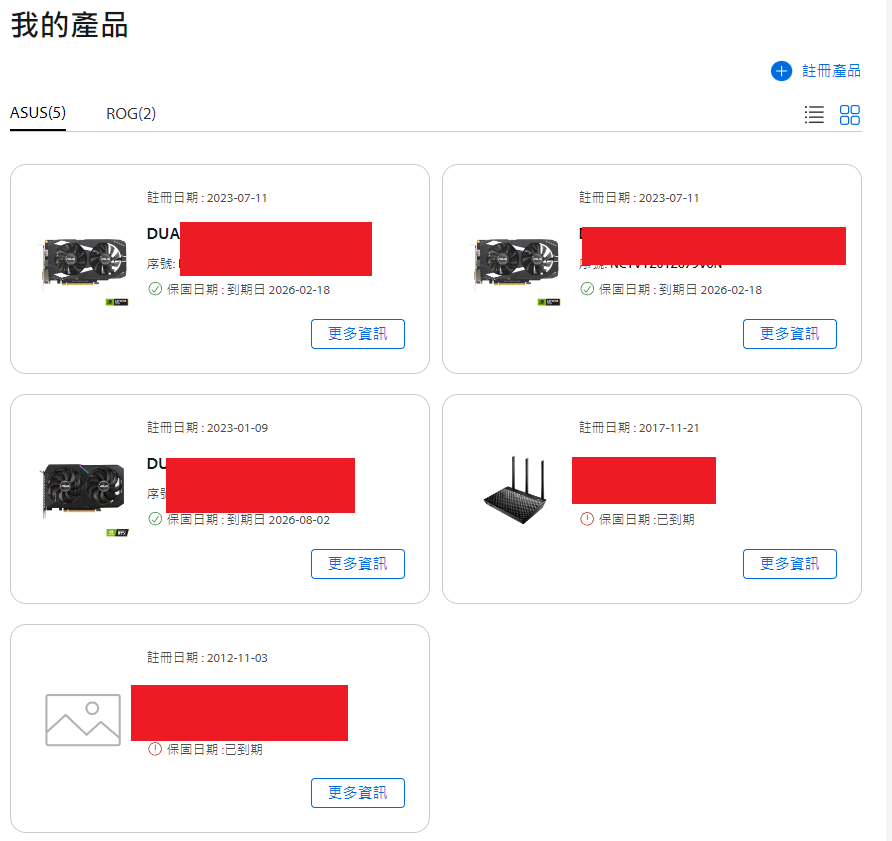This screenshot has width=892, height=841.
Task: Open 更多資訊 for second 2023-07-11 graphics card
Action: click(790, 334)
